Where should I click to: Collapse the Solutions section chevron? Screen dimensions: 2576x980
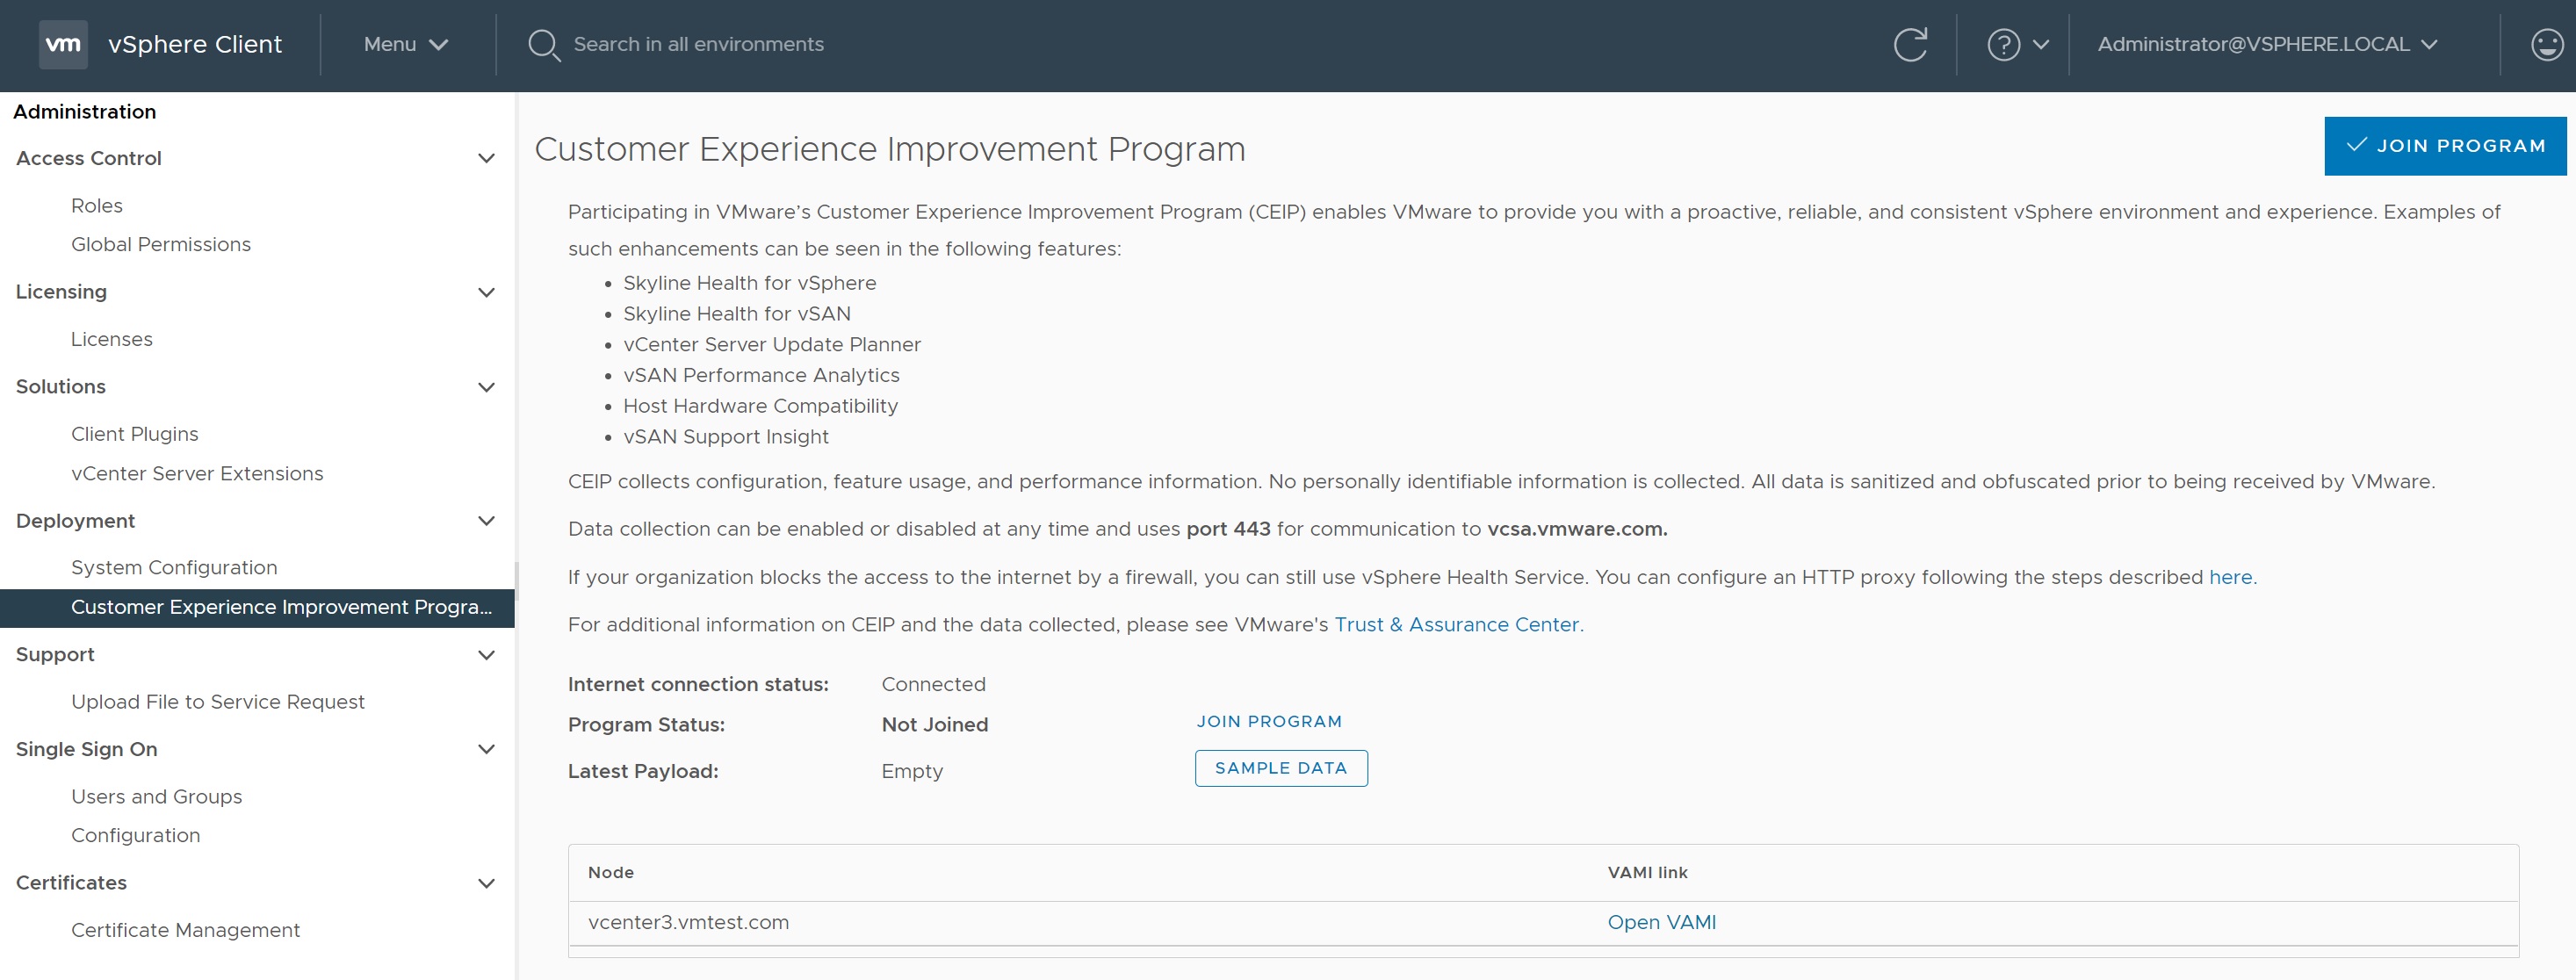pyautogui.click(x=486, y=387)
